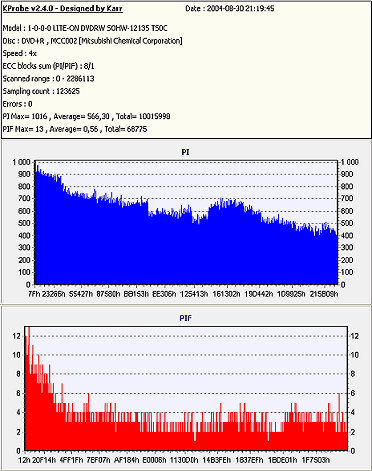Click the "PI Max= 1016" statistics line
Screen dimensions: 372x471
87,116
